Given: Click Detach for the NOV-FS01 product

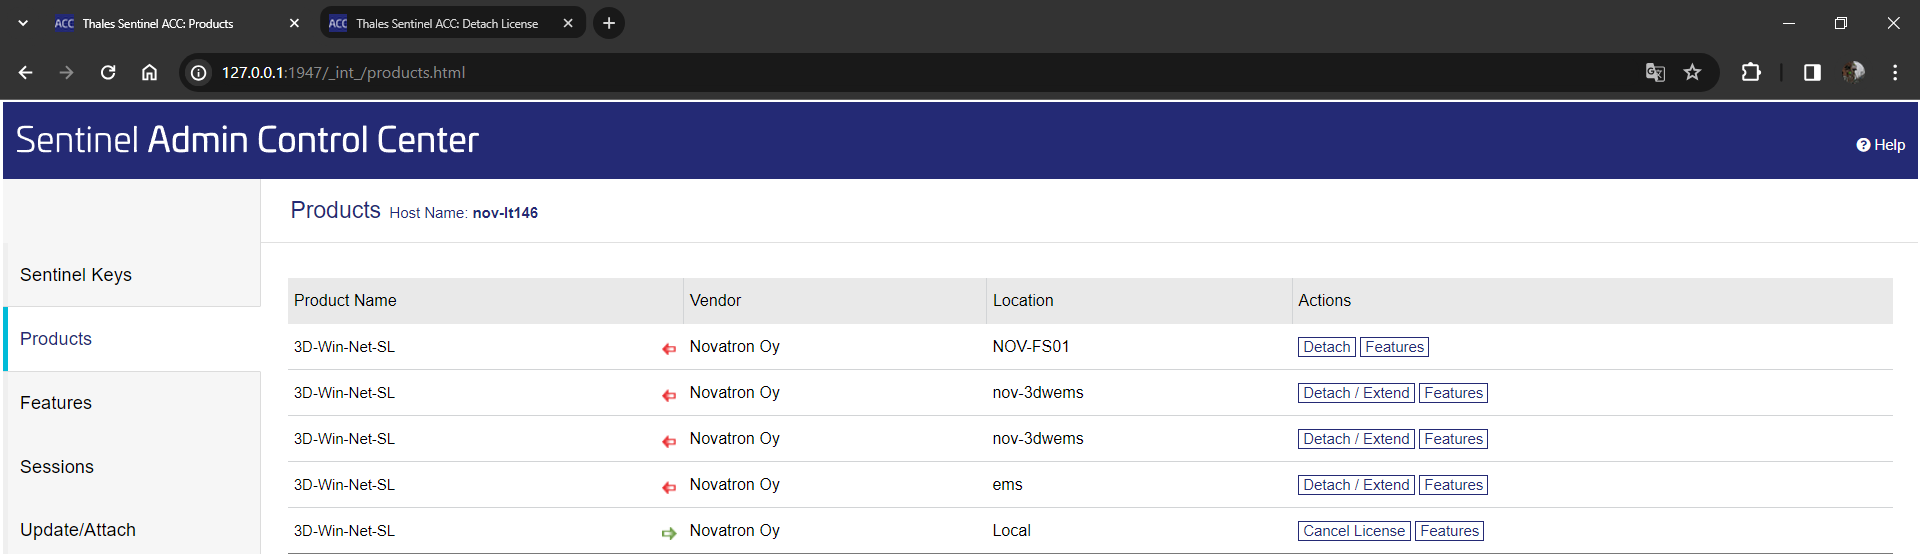Looking at the screenshot, I should click(x=1326, y=347).
